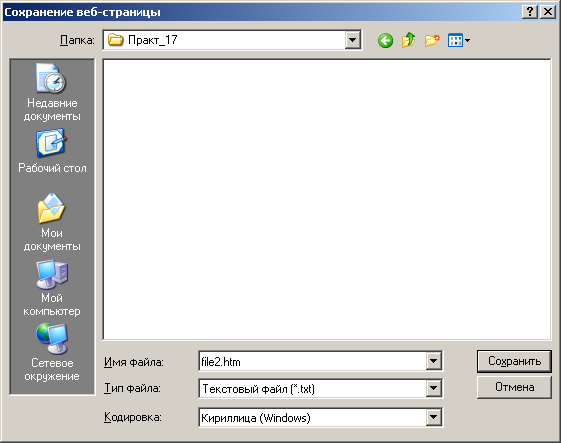Open the Тип файла dropdown list
561x443 pixels.
pyautogui.click(x=433, y=388)
